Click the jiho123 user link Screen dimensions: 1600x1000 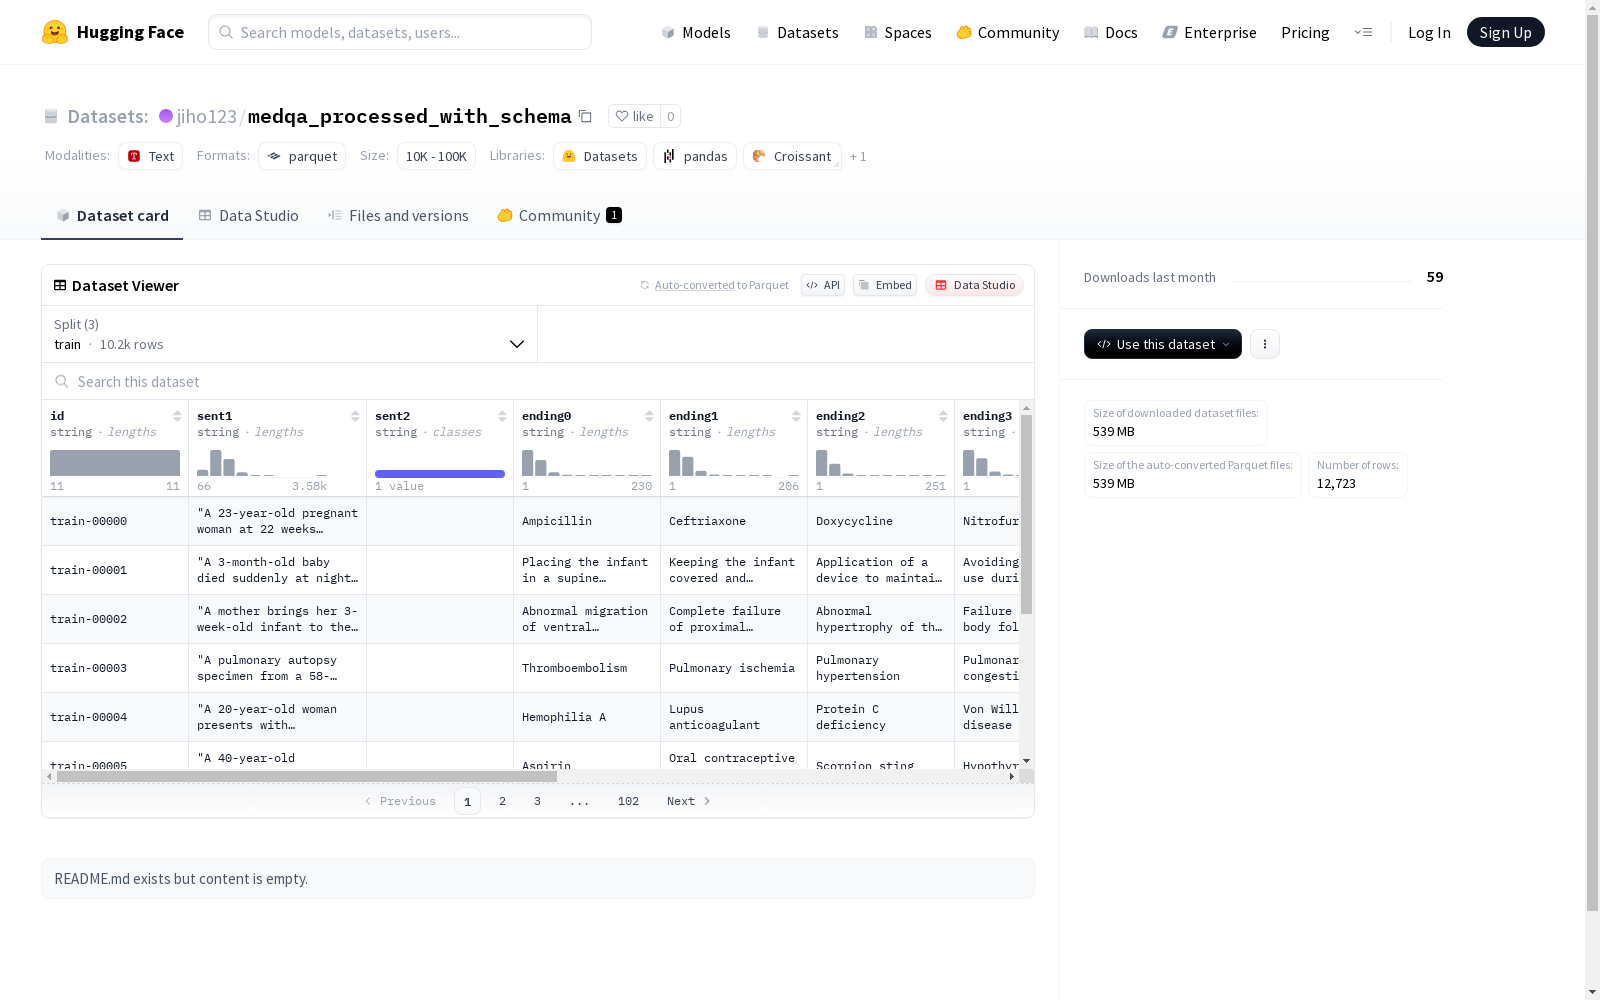click(x=206, y=116)
